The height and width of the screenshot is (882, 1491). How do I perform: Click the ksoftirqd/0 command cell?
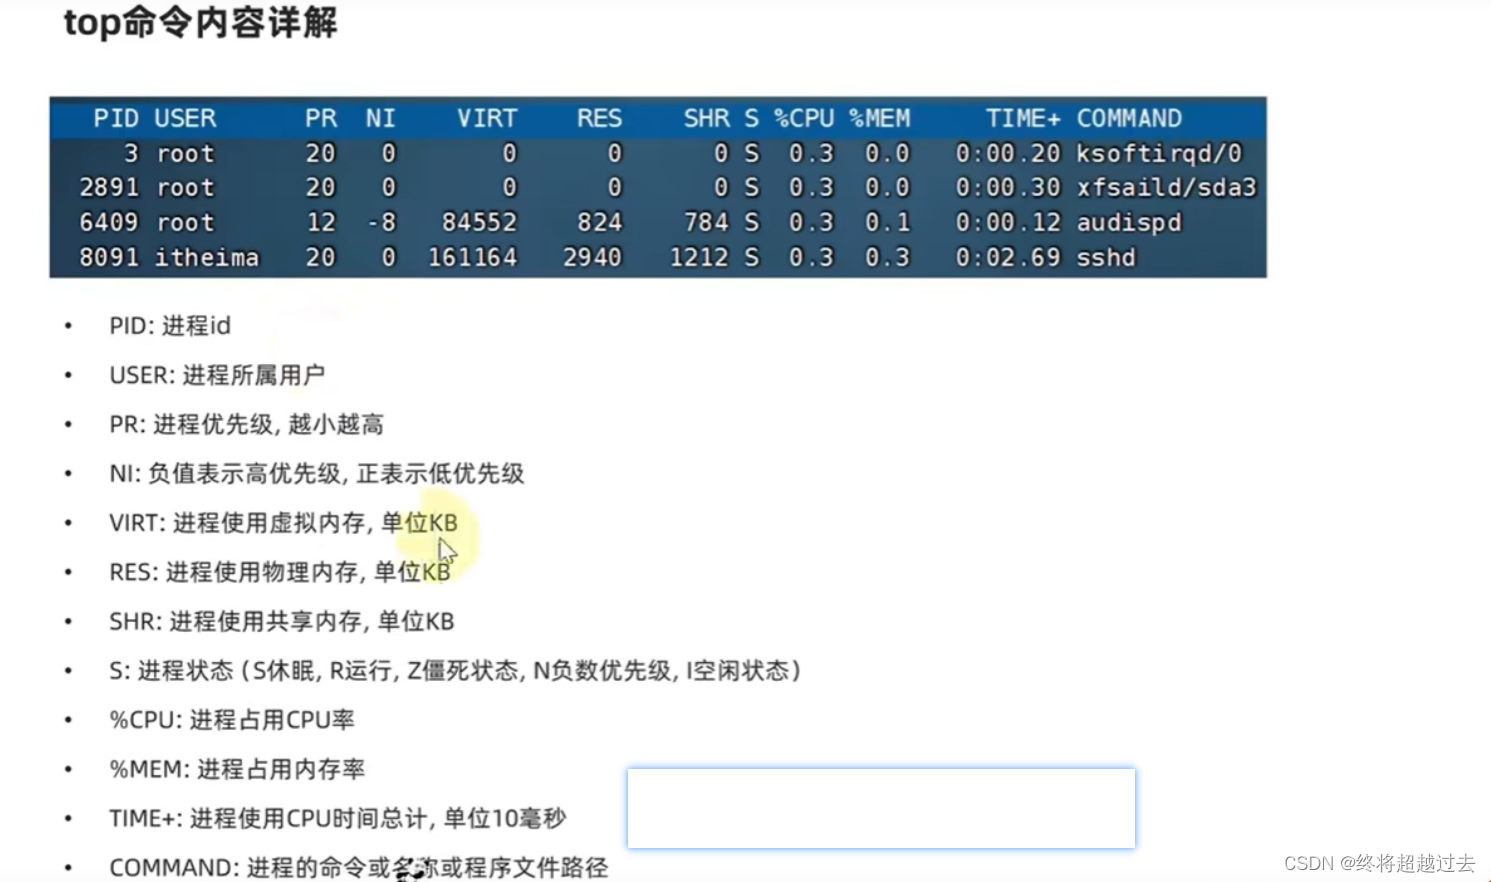[1159, 153]
